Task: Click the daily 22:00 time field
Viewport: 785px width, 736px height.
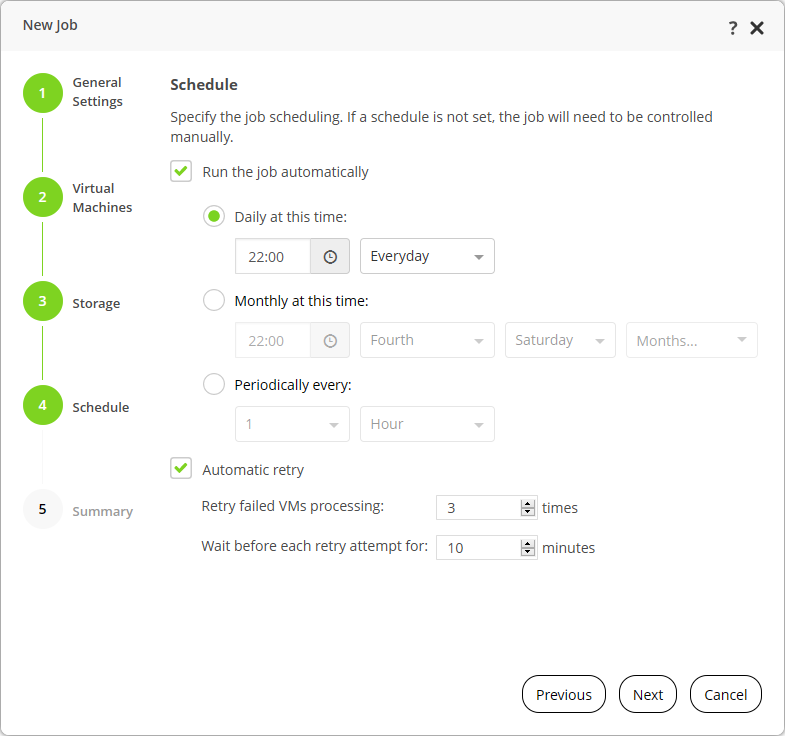Action: 273,256
